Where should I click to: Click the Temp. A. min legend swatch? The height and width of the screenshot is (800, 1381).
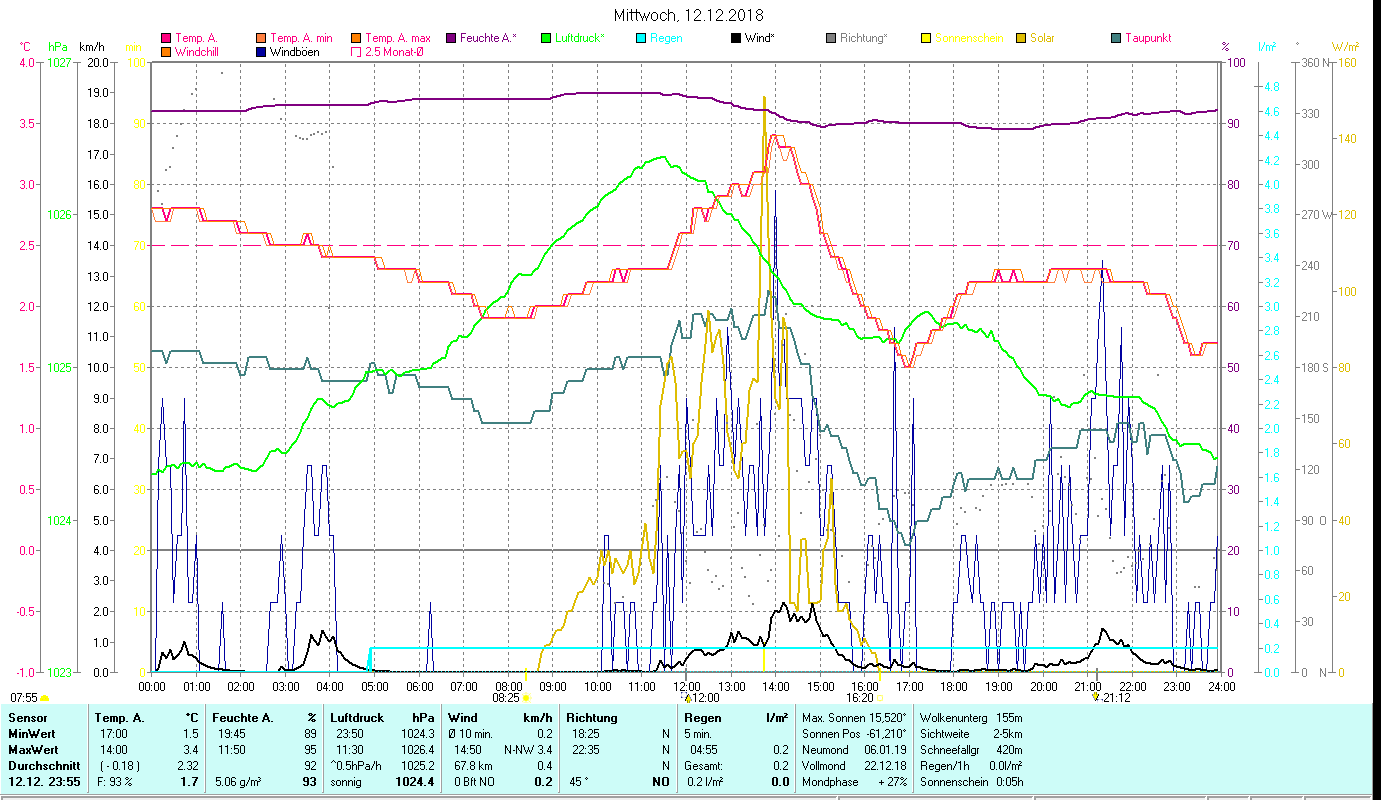click(x=262, y=38)
